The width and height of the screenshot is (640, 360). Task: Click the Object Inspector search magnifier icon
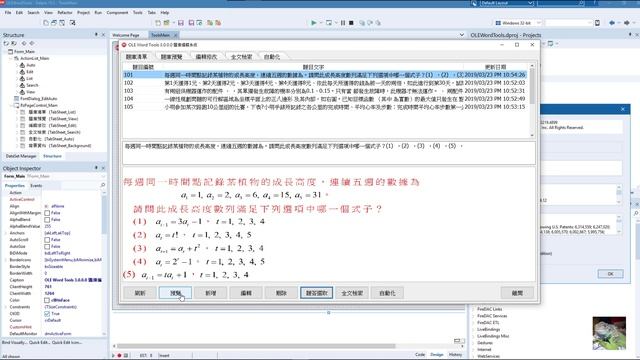point(103,185)
